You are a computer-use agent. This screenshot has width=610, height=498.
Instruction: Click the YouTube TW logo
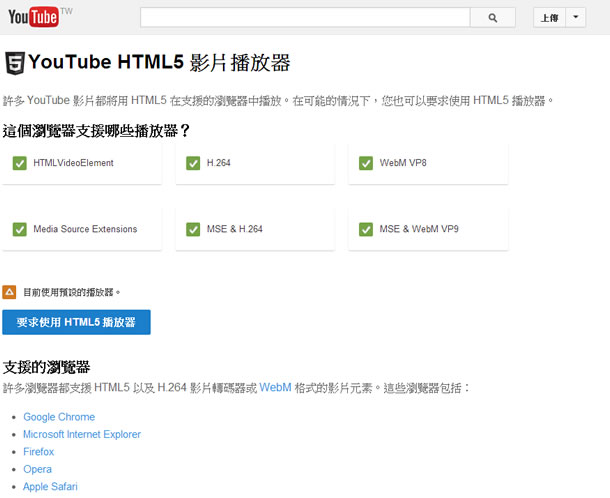click(x=40, y=17)
